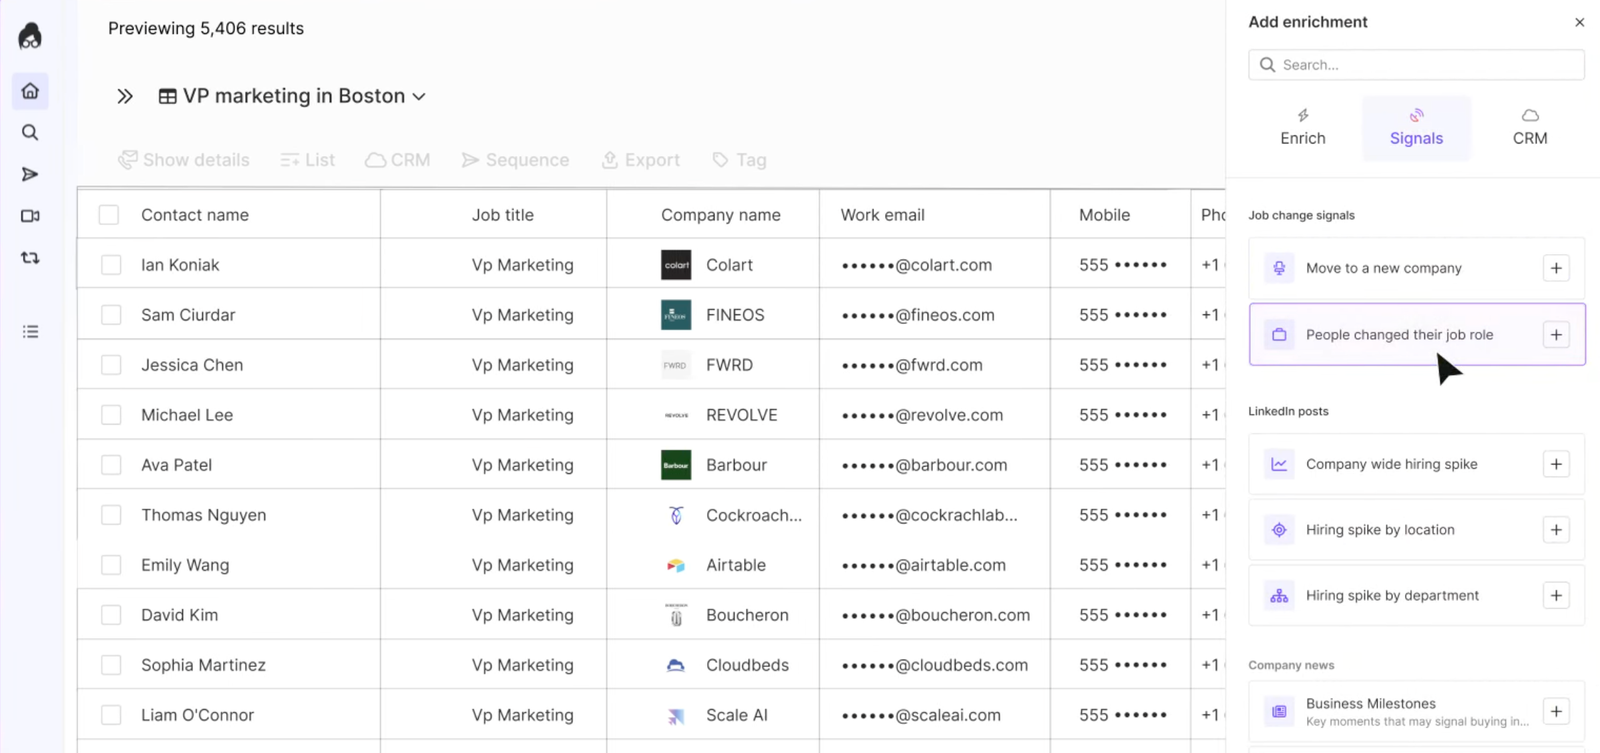
Task: Add the Hiring spike by location signal
Action: pyautogui.click(x=1555, y=530)
